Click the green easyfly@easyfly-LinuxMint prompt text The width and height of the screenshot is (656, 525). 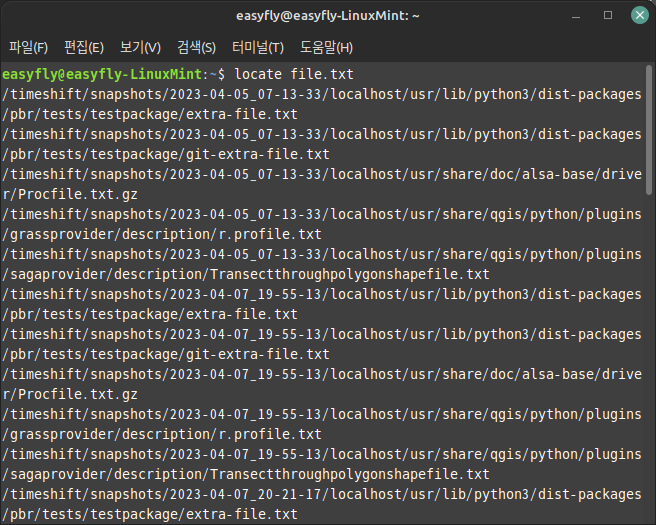point(102,74)
